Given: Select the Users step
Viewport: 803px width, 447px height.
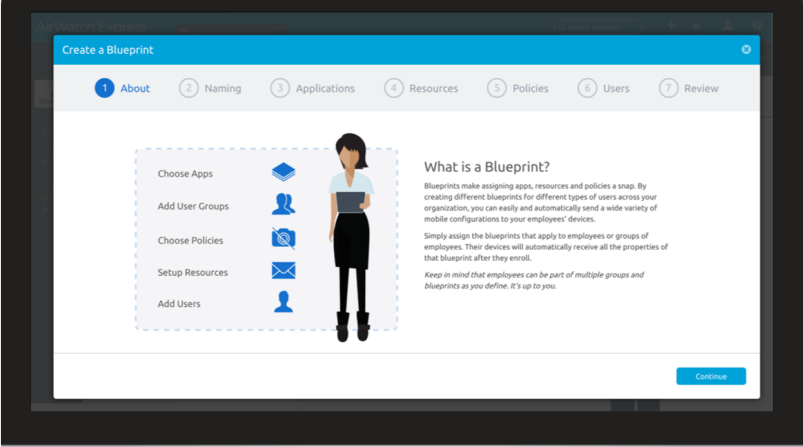Looking at the screenshot, I should tap(604, 88).
